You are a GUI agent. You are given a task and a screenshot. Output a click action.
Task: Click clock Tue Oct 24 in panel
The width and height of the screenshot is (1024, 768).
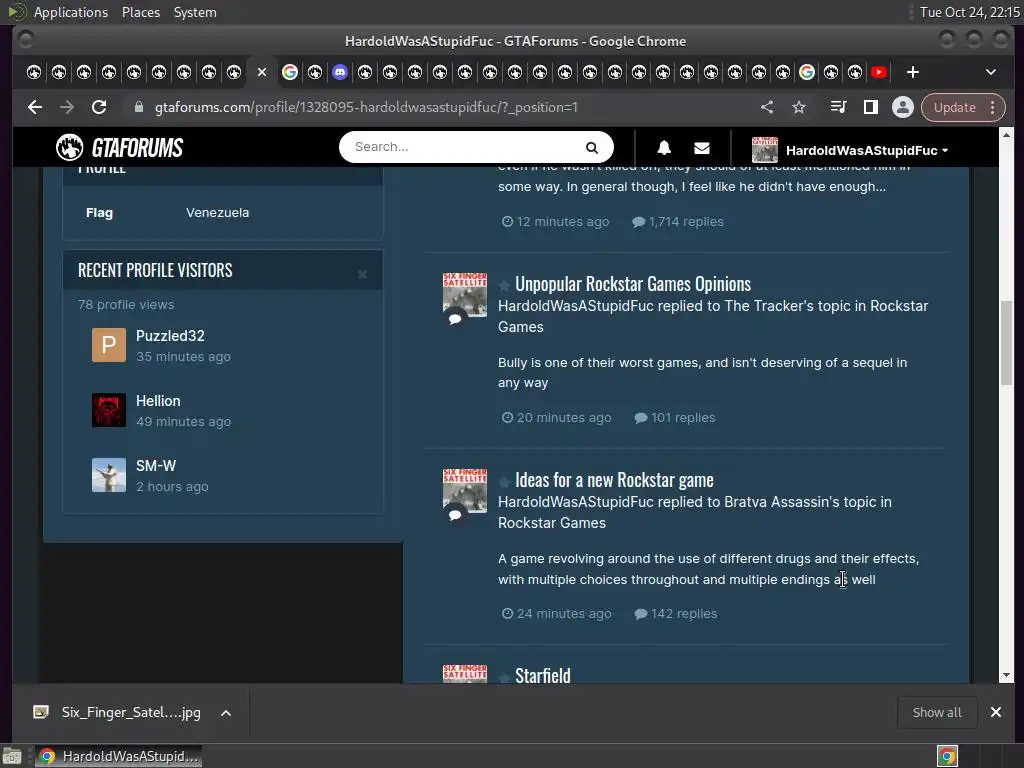[969, 12]
